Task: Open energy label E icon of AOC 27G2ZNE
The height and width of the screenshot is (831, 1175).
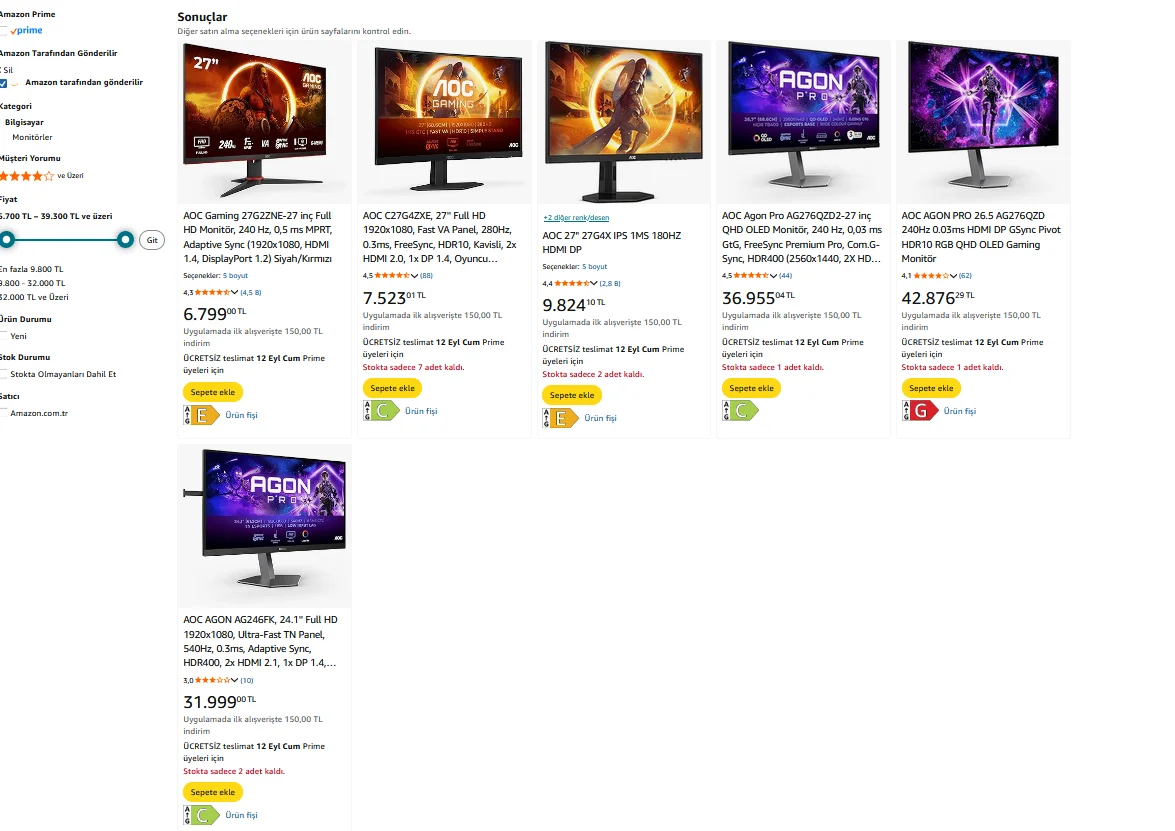Action: (202, 414)
